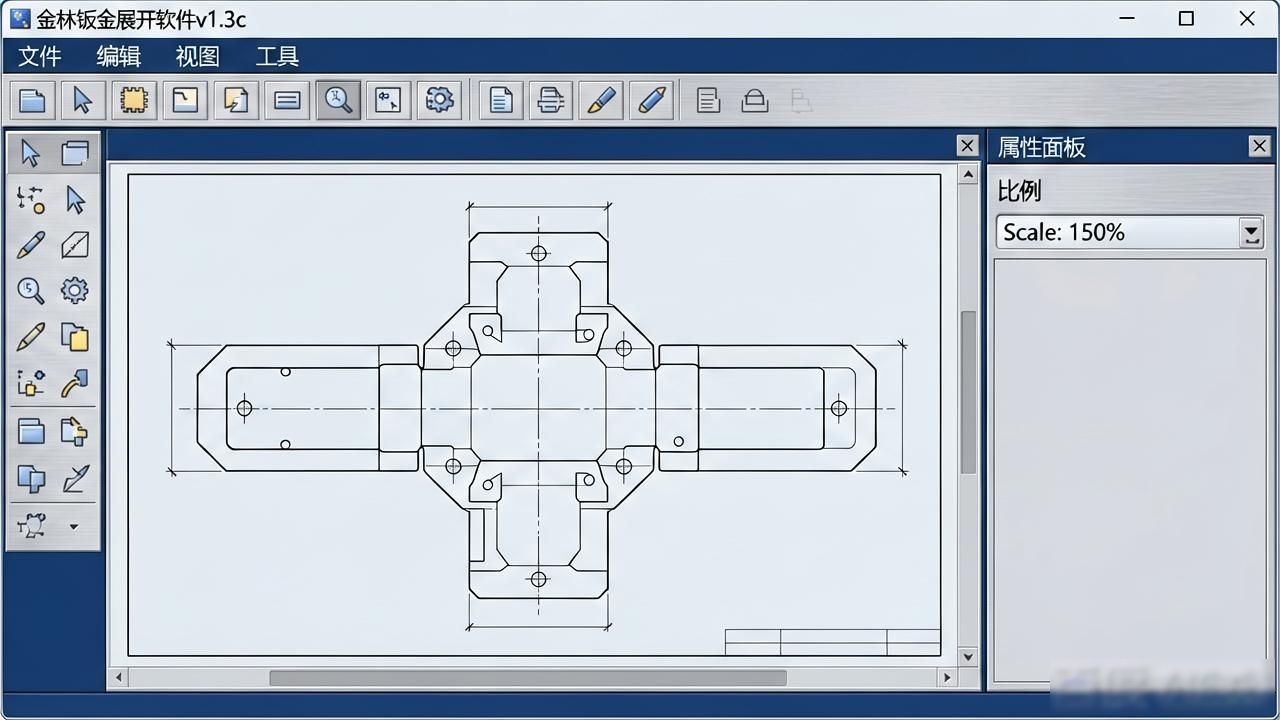Click the open folder icon in top toolbar
The image size is (1280, 720).
point(32,100)
